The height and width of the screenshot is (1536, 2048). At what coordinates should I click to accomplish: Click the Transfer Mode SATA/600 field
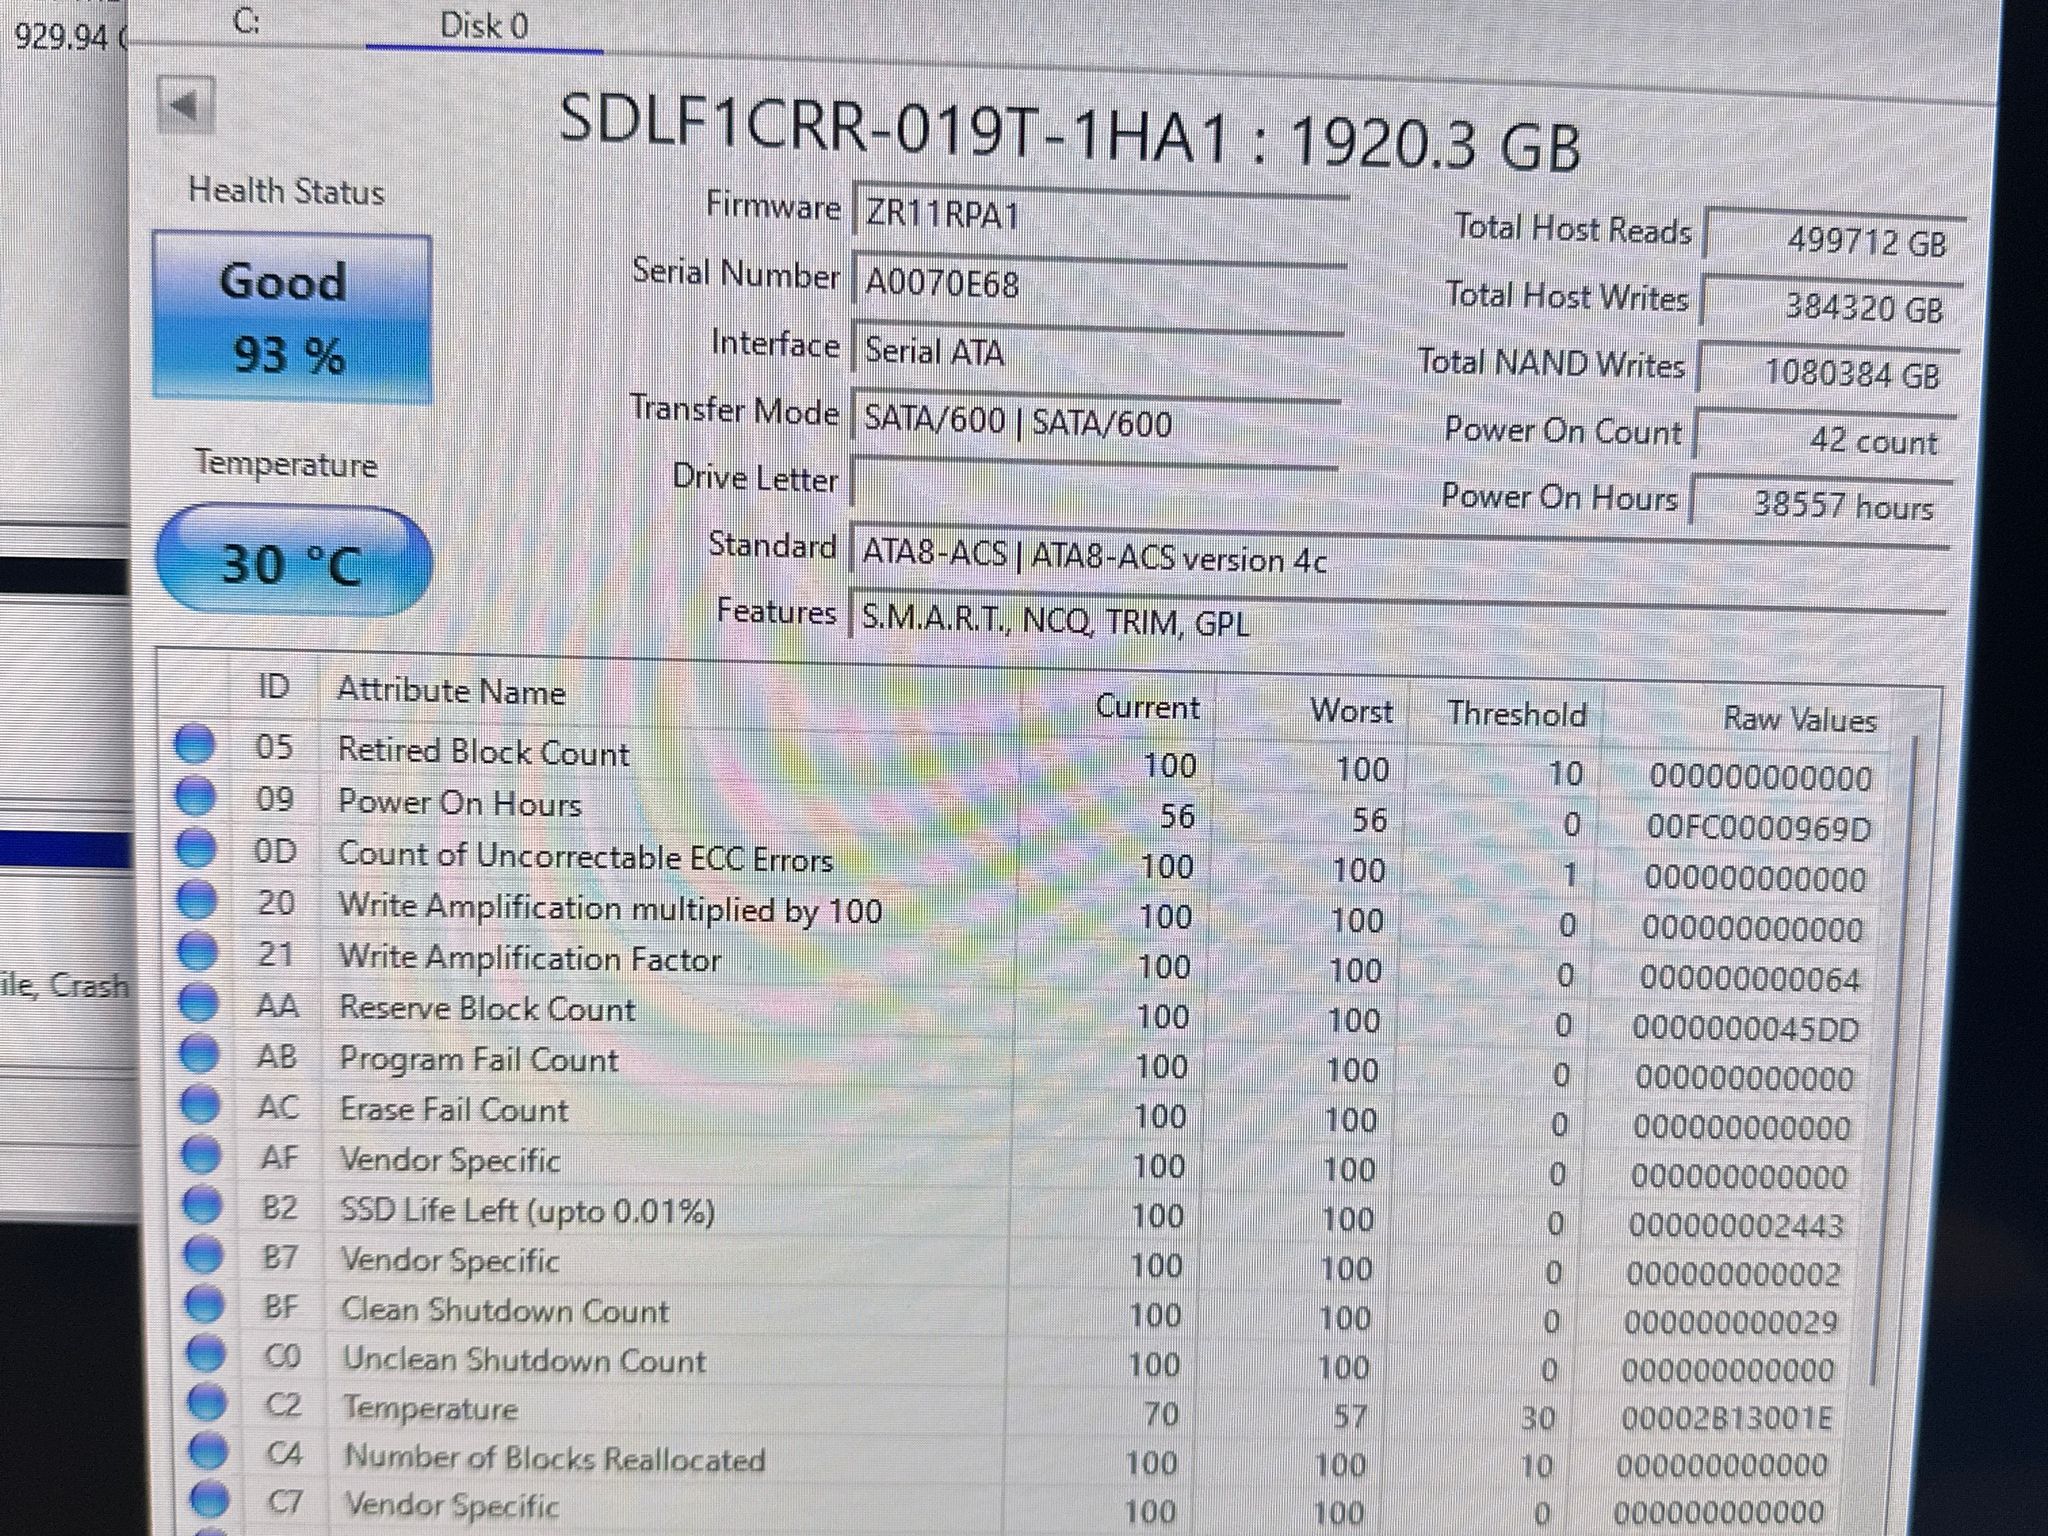tap(1095, 421)
